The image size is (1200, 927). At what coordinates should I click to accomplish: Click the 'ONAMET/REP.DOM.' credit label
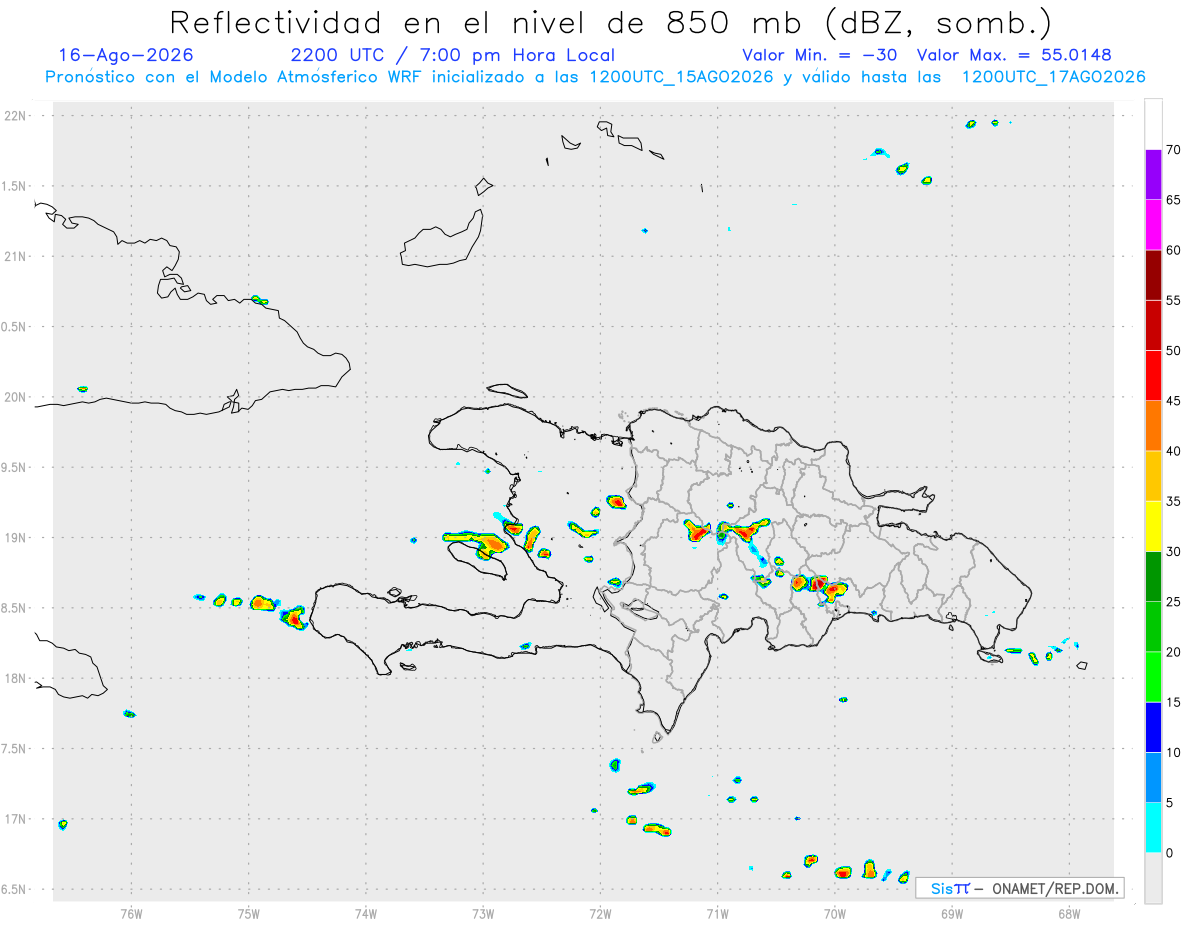(x=1055, y=888)
